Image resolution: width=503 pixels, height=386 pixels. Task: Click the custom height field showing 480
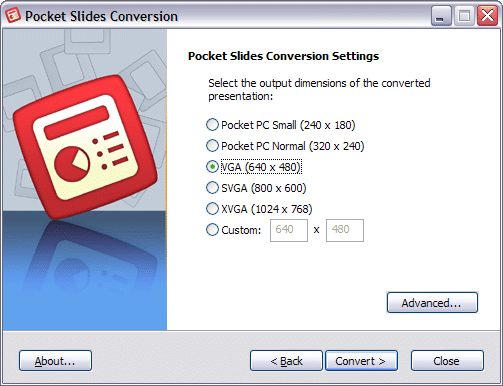click(x=345, y=230)
